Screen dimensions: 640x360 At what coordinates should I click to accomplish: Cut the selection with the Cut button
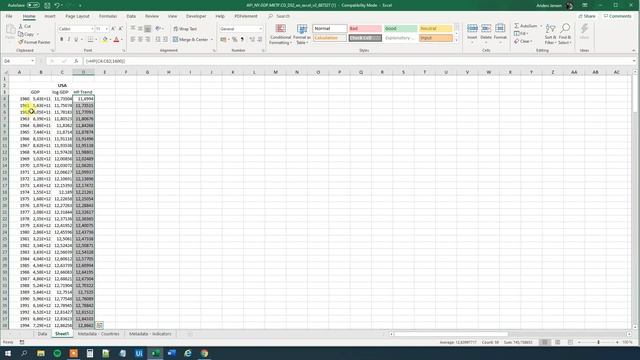(25, 27)
